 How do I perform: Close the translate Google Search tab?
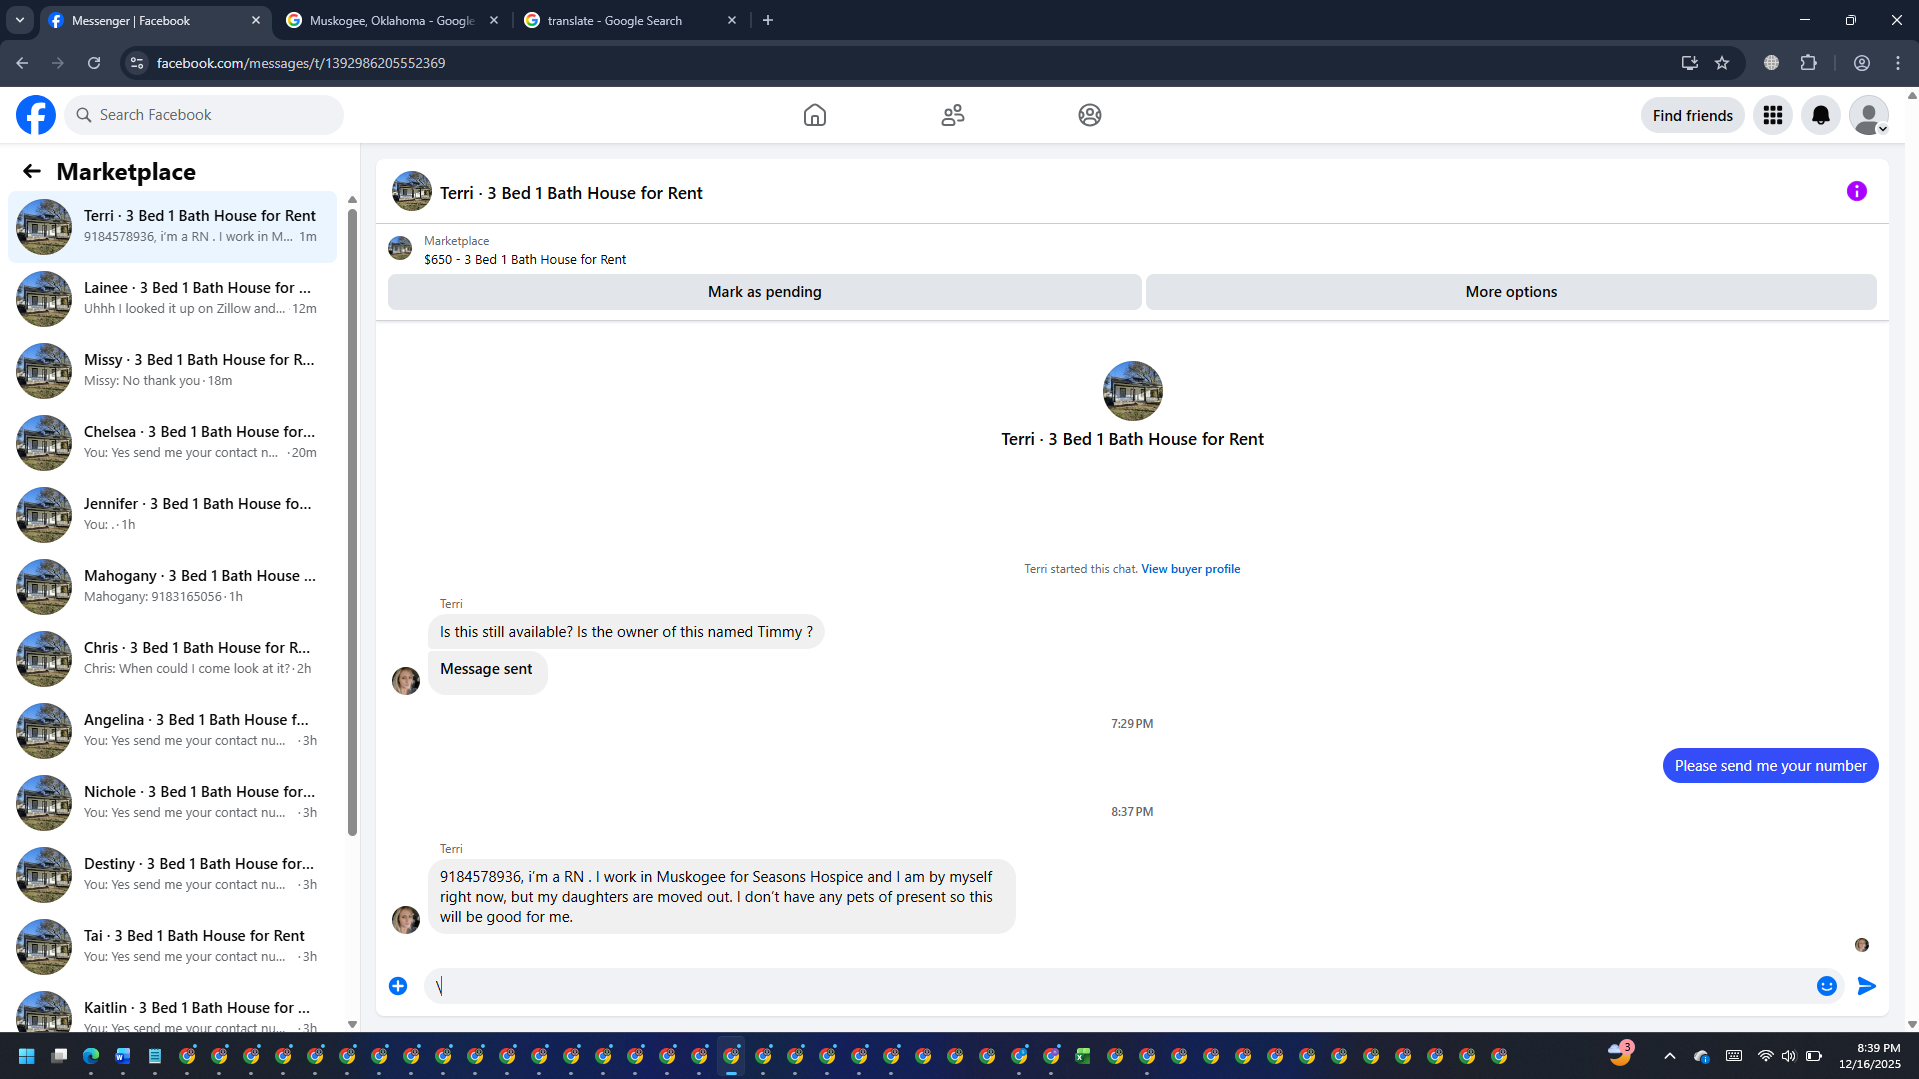(732, 20)
